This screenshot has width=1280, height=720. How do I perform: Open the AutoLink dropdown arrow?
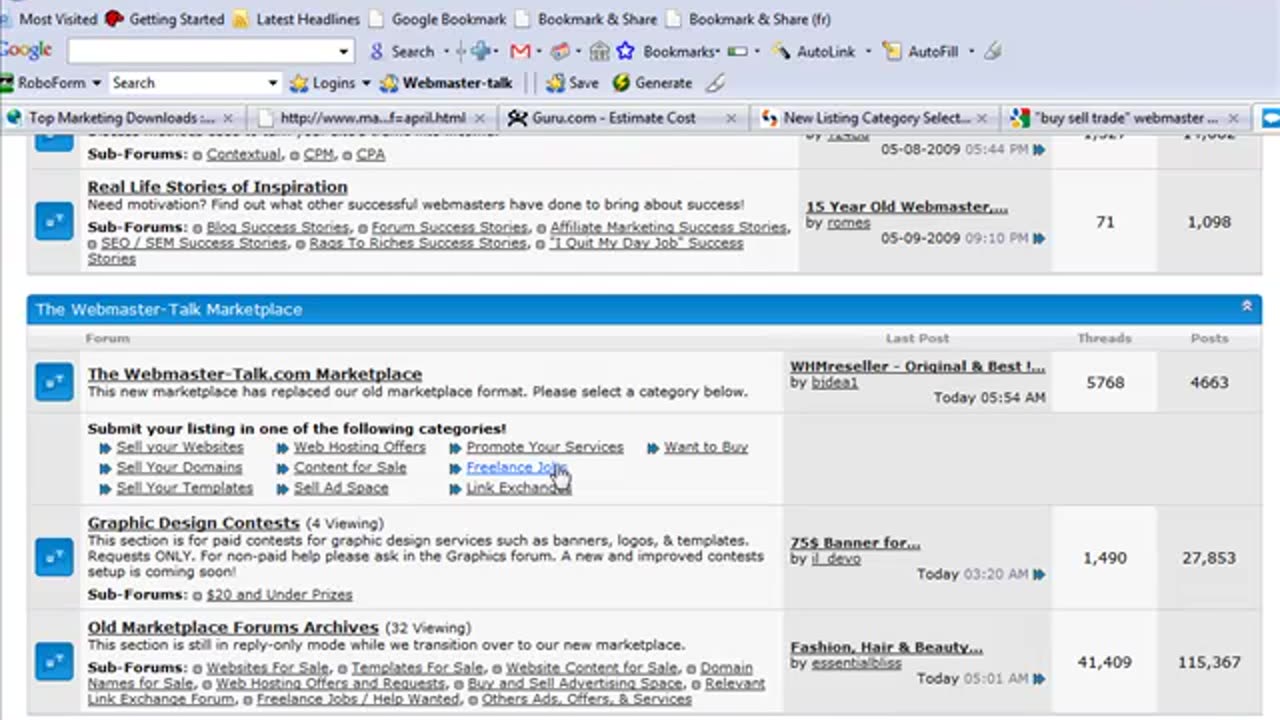pos(867,51)
